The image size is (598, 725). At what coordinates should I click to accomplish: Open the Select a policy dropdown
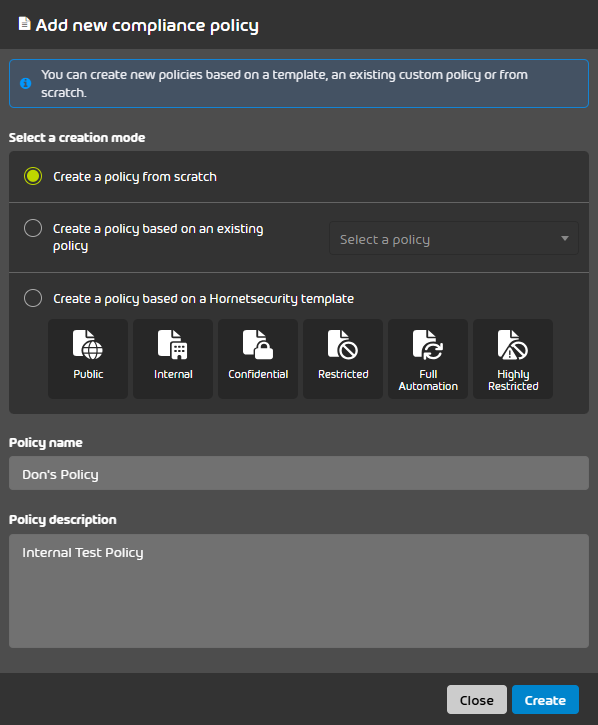(x=454, y=239)
